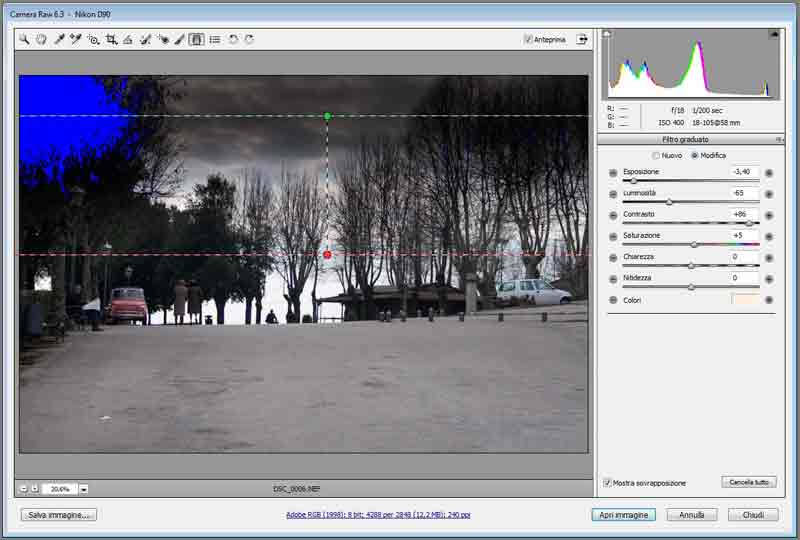Select the Zoom tool in the toolbar
The image size is (800, 540).
(x=24, y=40)
